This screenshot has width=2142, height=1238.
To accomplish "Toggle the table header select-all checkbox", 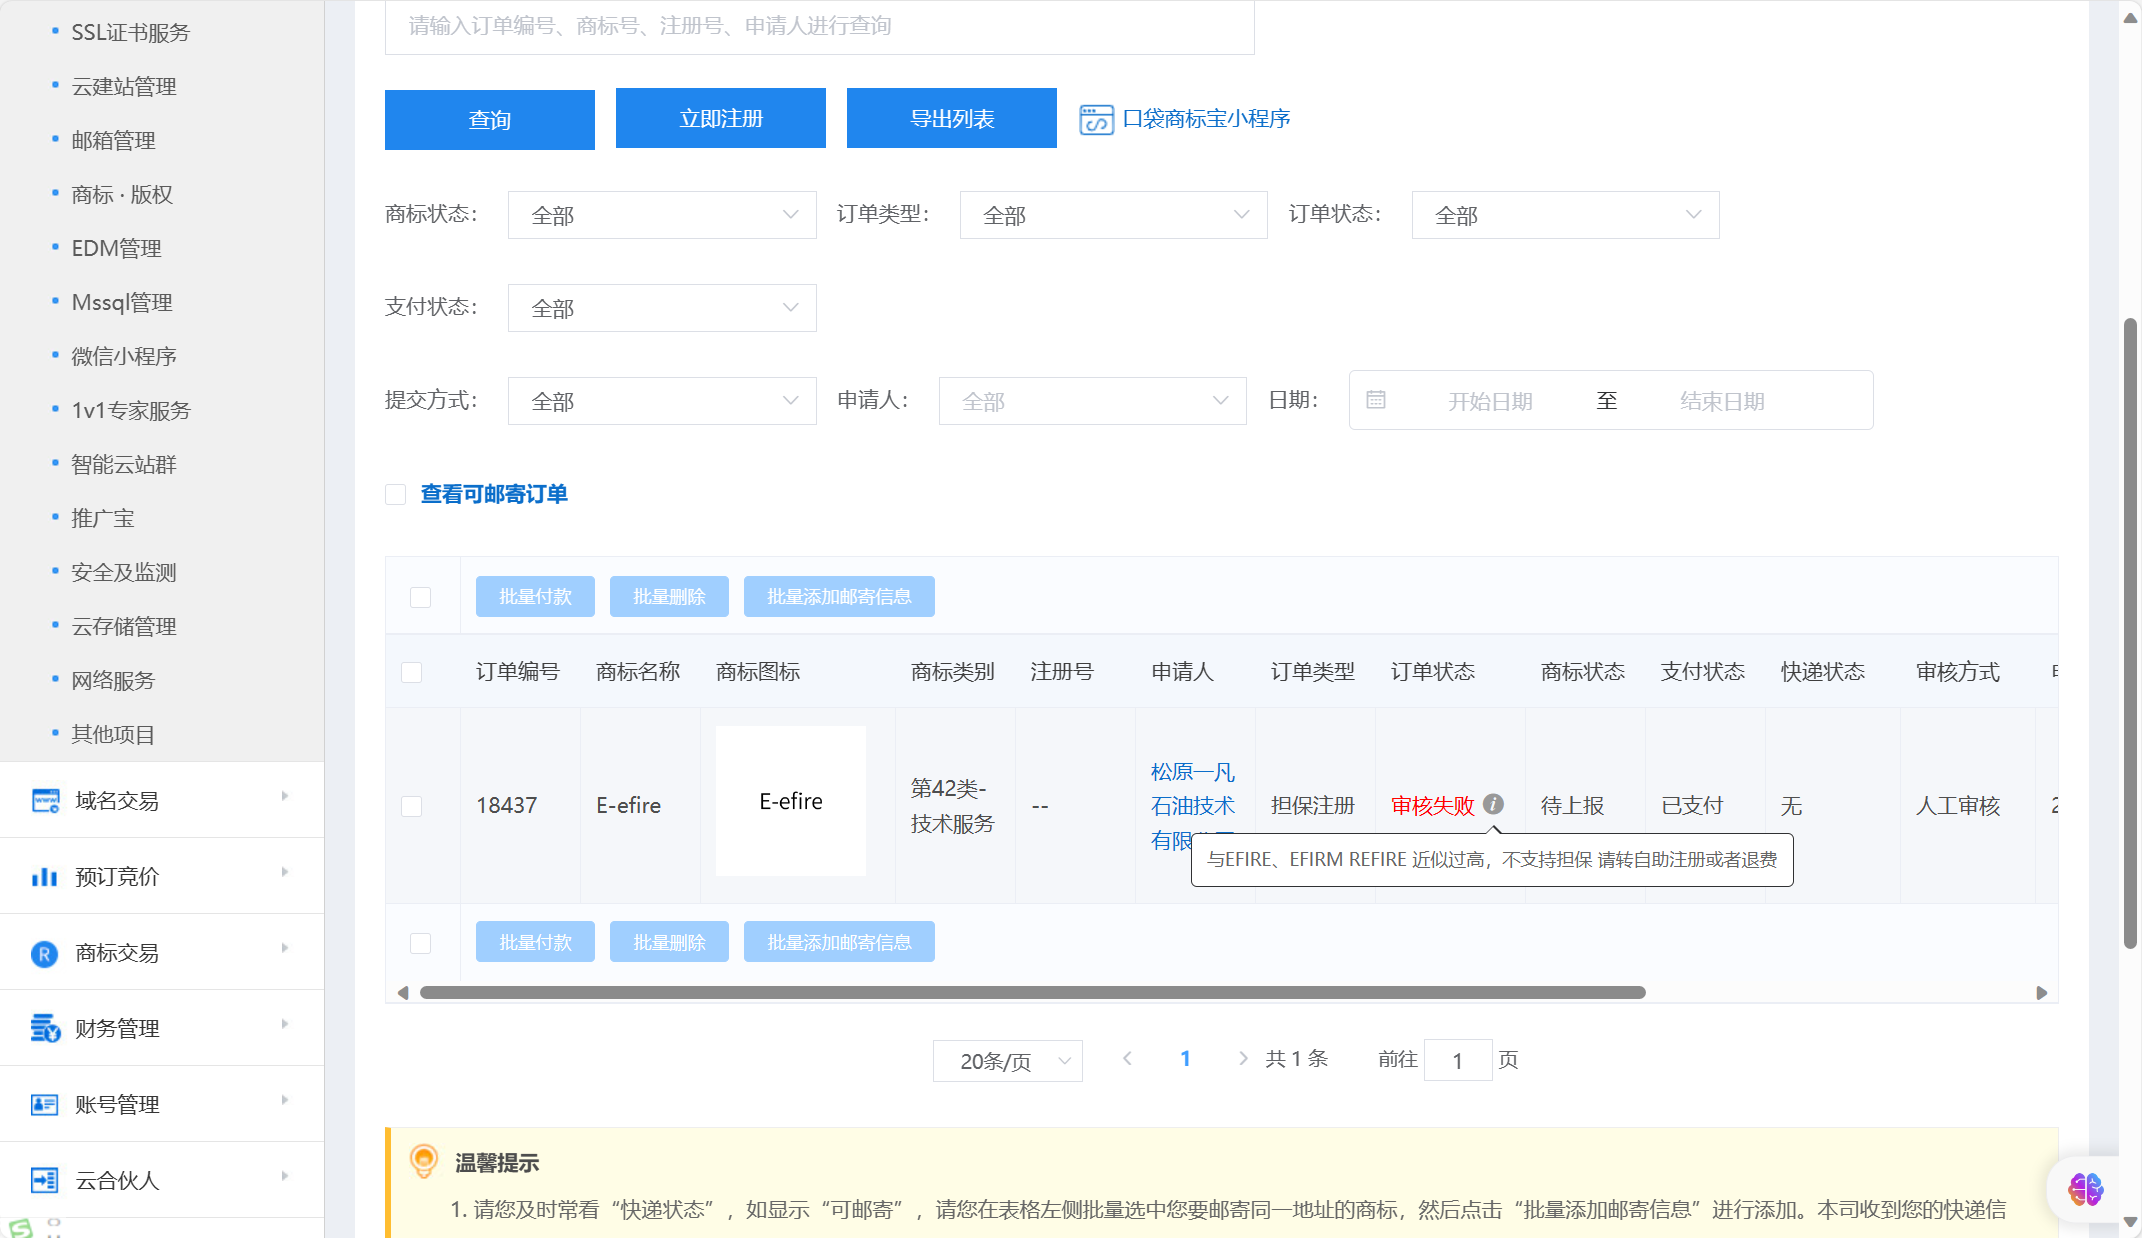I will pyautogui.click(x=412, y=672).
